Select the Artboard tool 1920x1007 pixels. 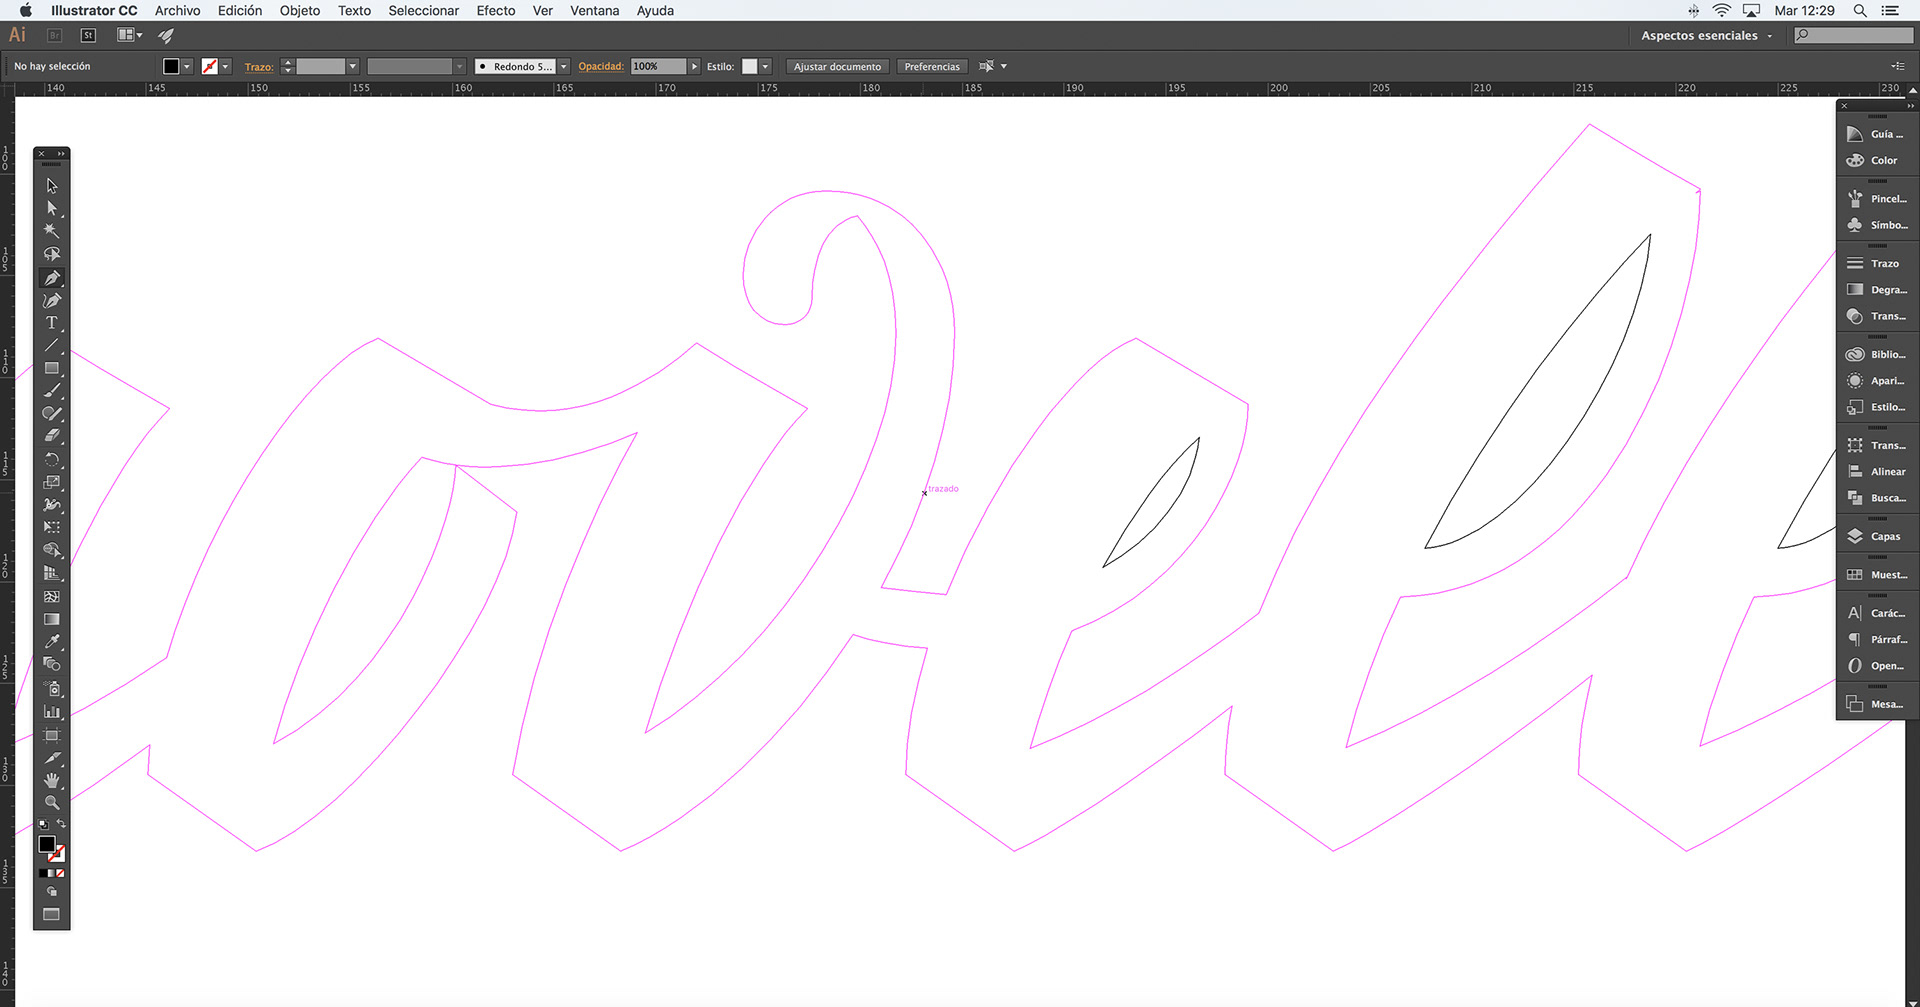pyautogui.click(x=52, y=735)
